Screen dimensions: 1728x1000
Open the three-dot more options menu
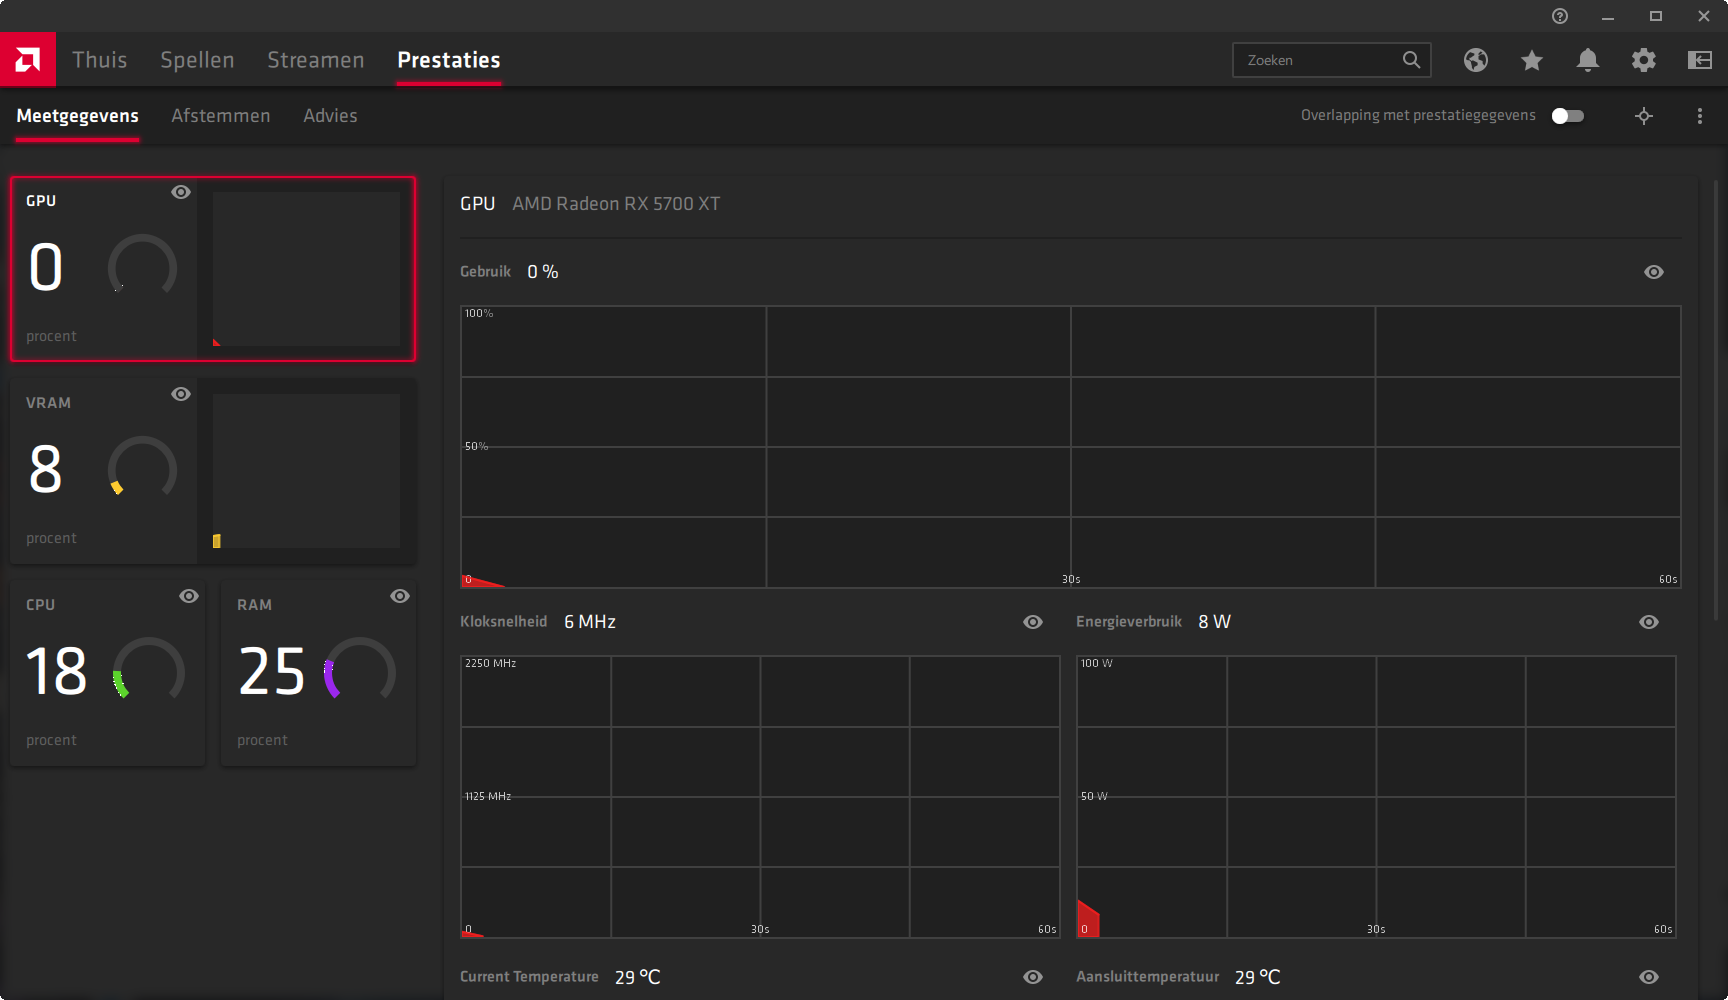[x=1700, y=116]
